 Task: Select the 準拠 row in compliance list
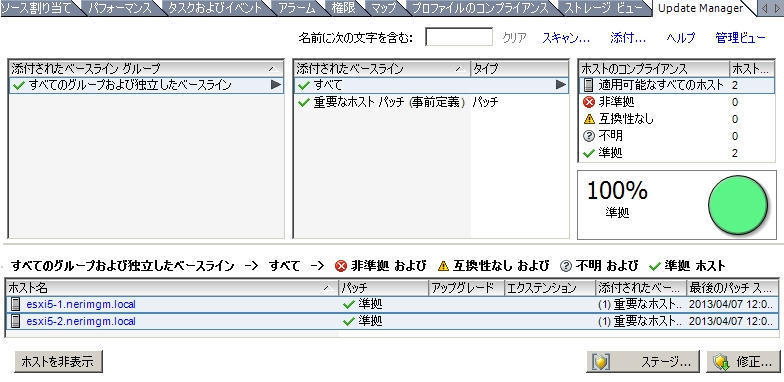677,153
